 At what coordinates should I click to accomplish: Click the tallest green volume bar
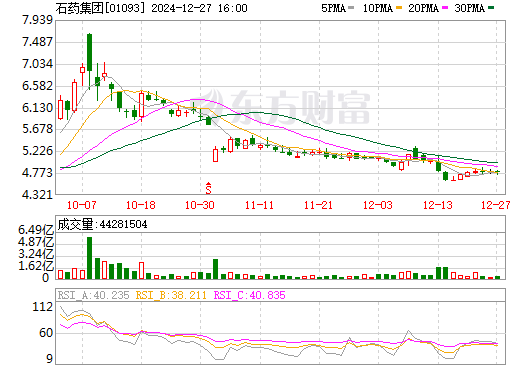click(x=89, y=258)
